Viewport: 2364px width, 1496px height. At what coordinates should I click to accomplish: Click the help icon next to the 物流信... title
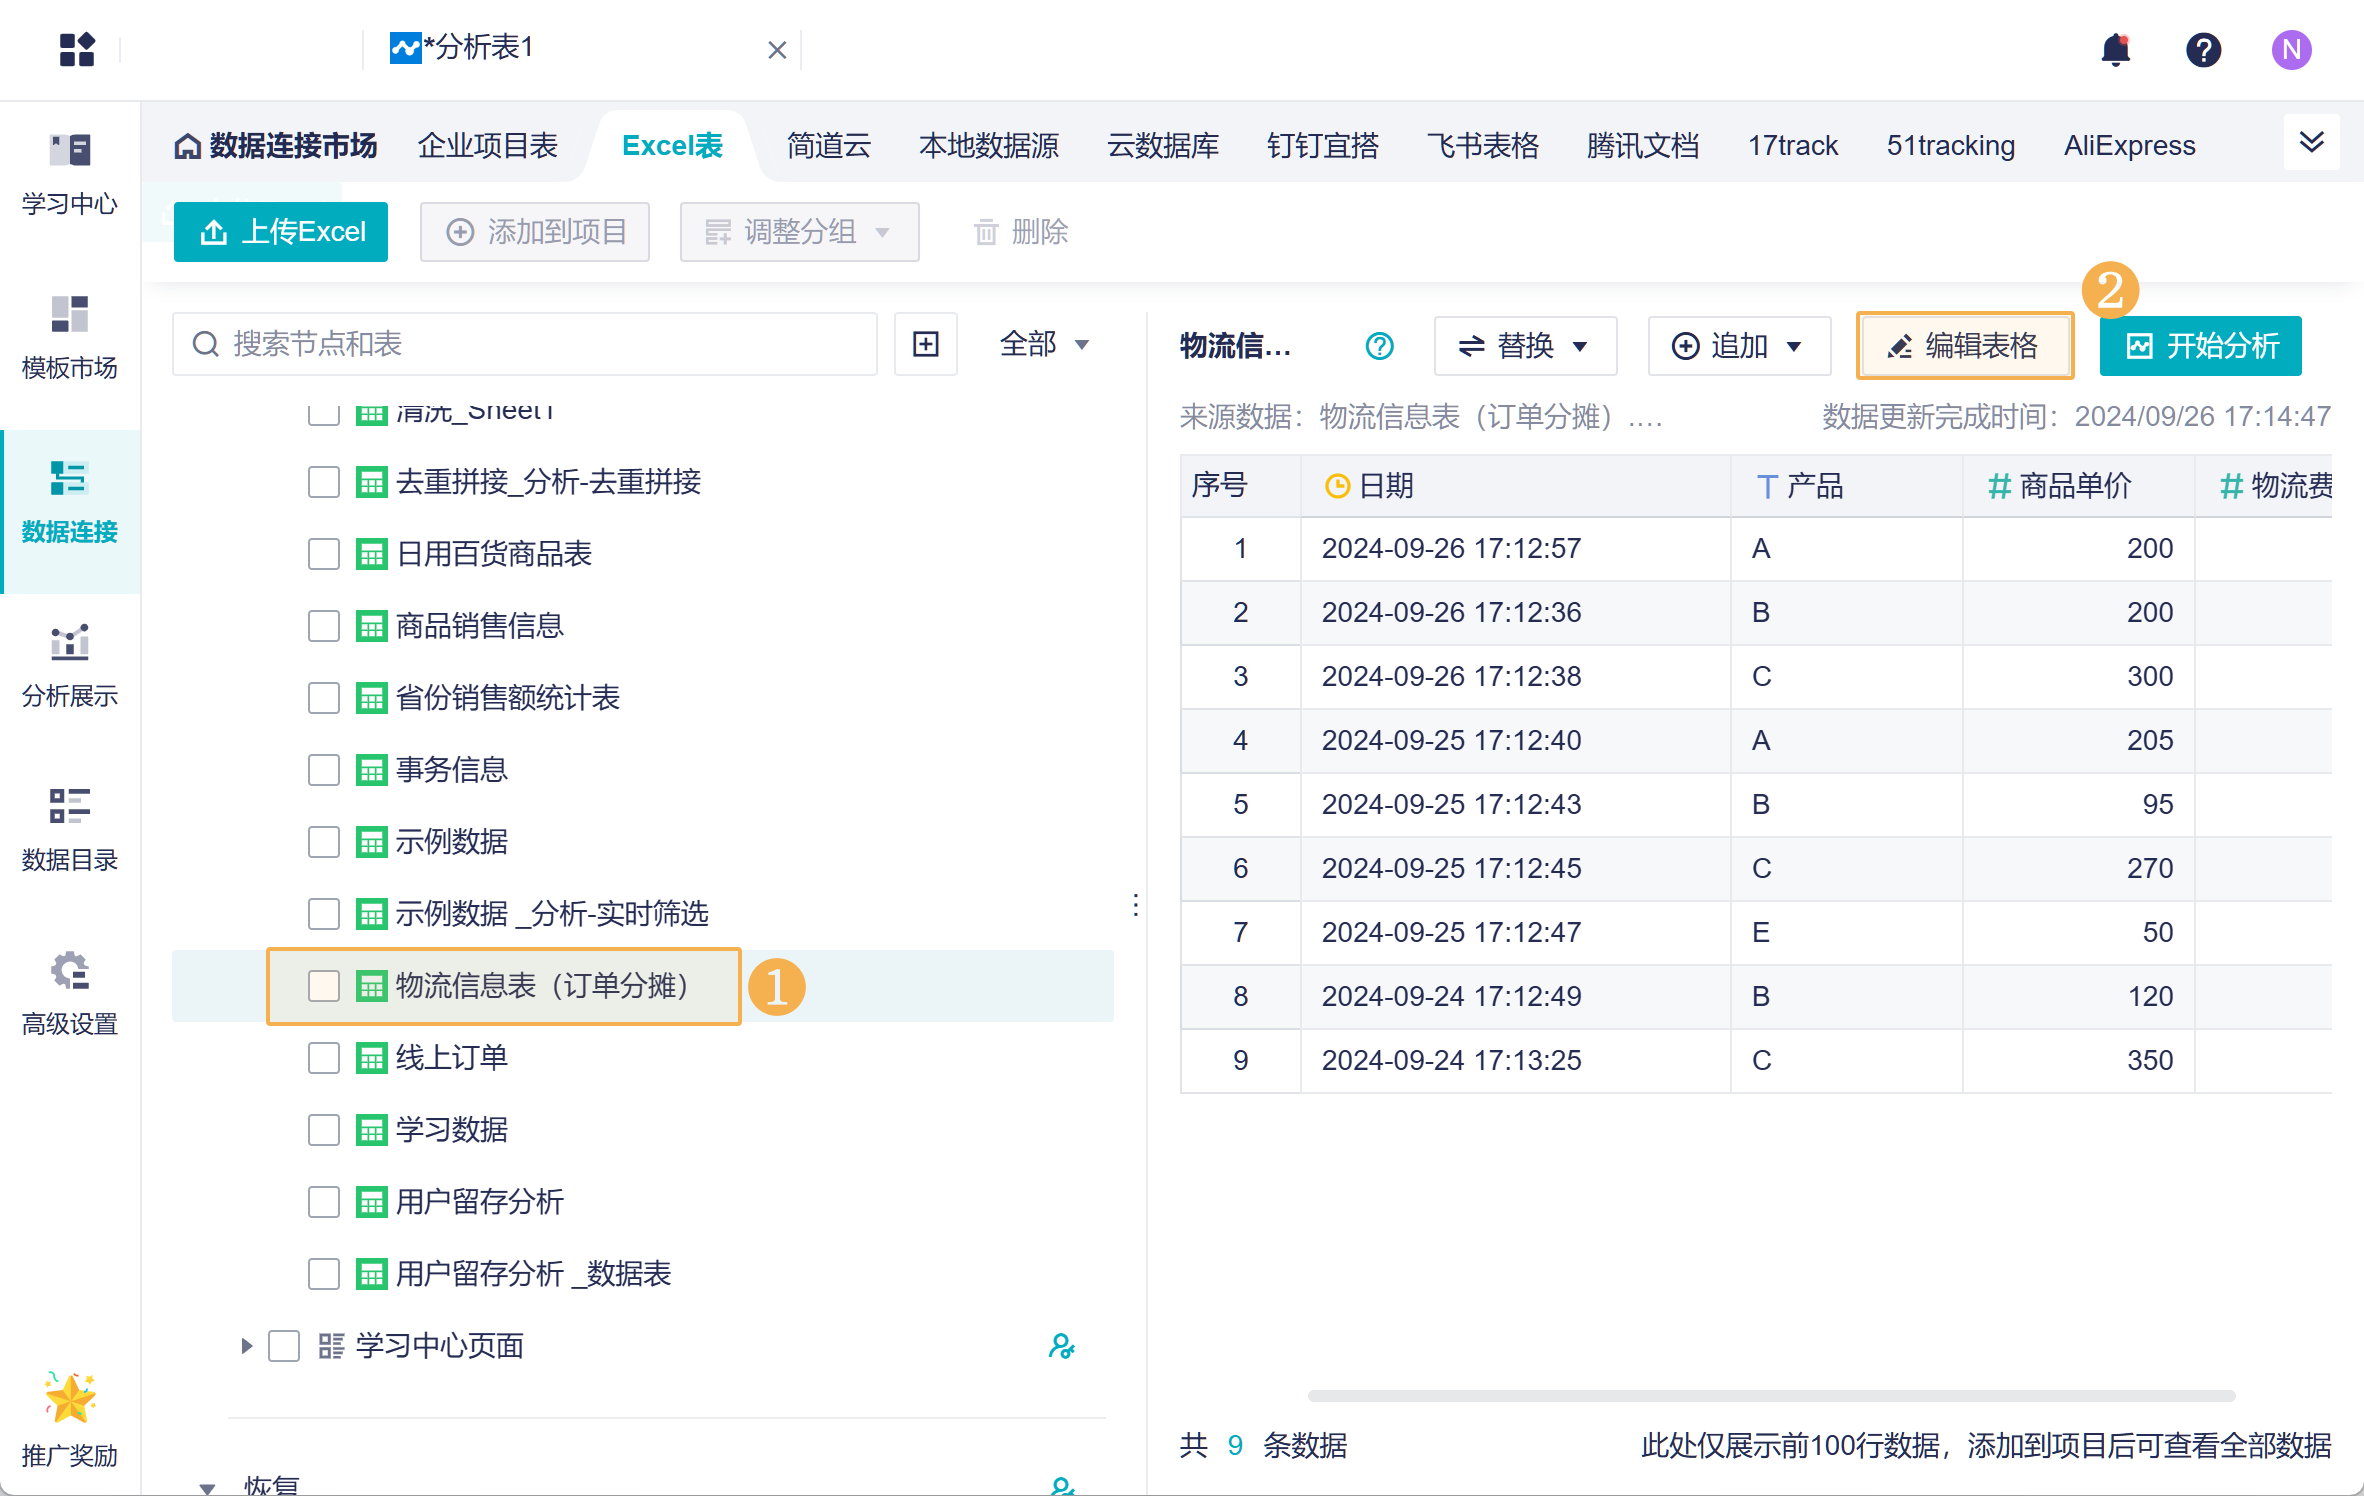(1379, 346)
